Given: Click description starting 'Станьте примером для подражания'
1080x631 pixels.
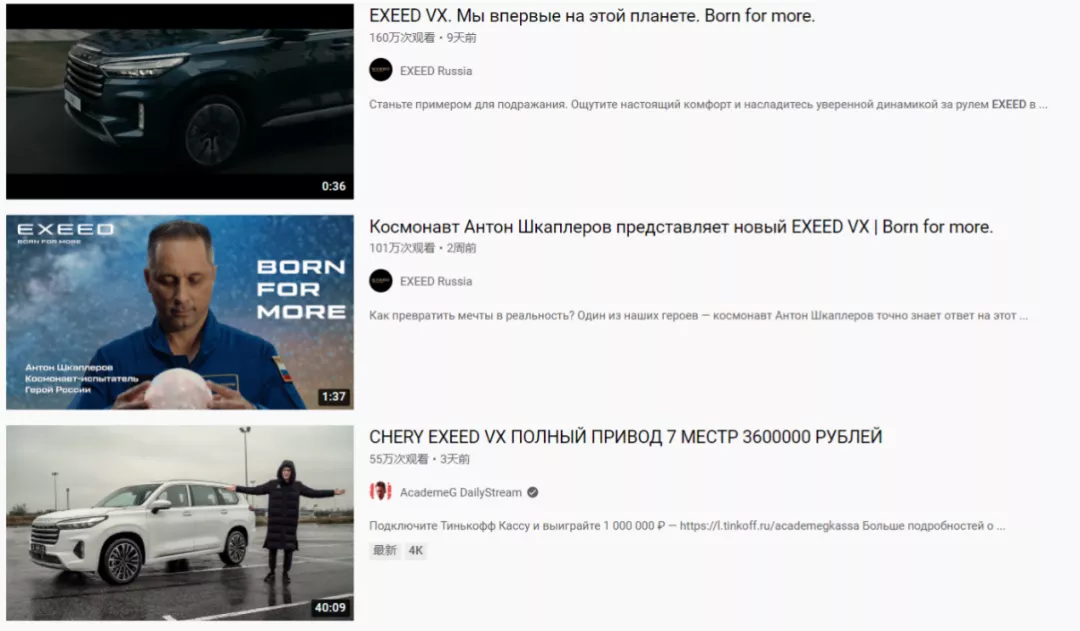Looking at the screenshot, I should pyautogui.click(x=708, y=105).
